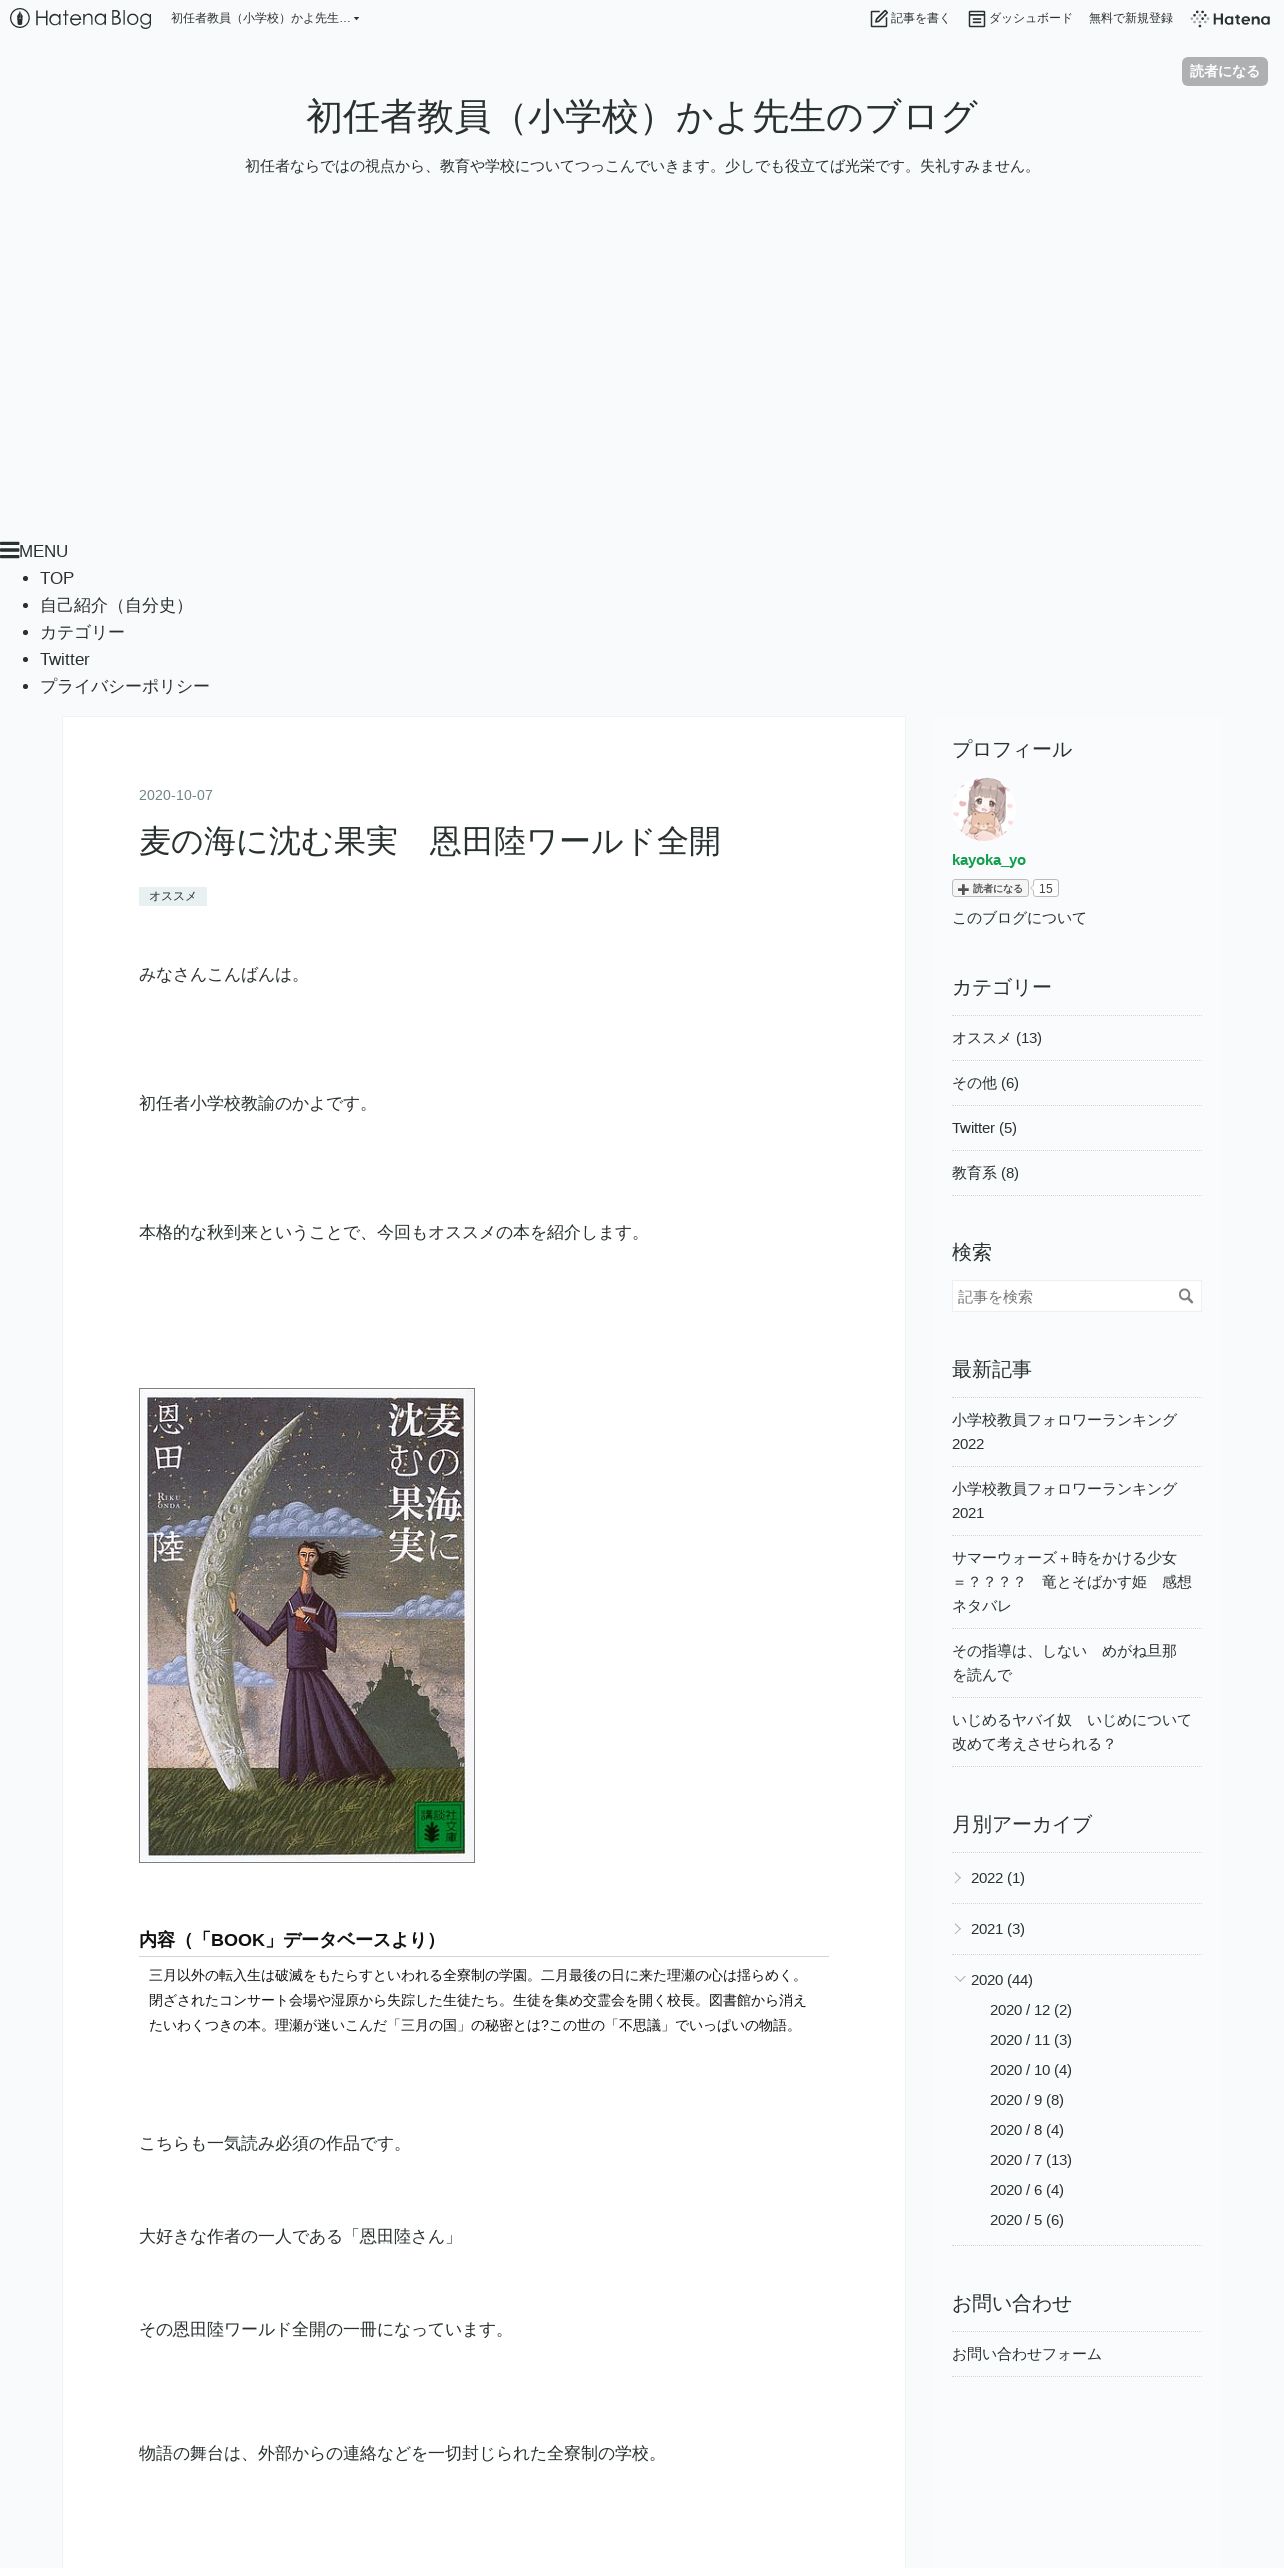Screen dimensions: 1284x2568
Task: Open archive 2020 / 12 (2)
Action: tap(1031, 2010)
